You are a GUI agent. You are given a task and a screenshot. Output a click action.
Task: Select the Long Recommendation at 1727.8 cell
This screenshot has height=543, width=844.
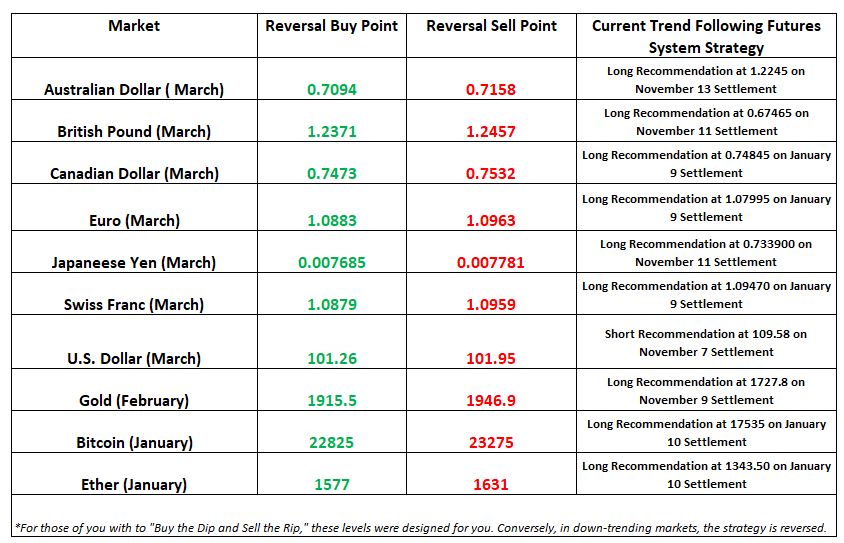coord(706,391)
